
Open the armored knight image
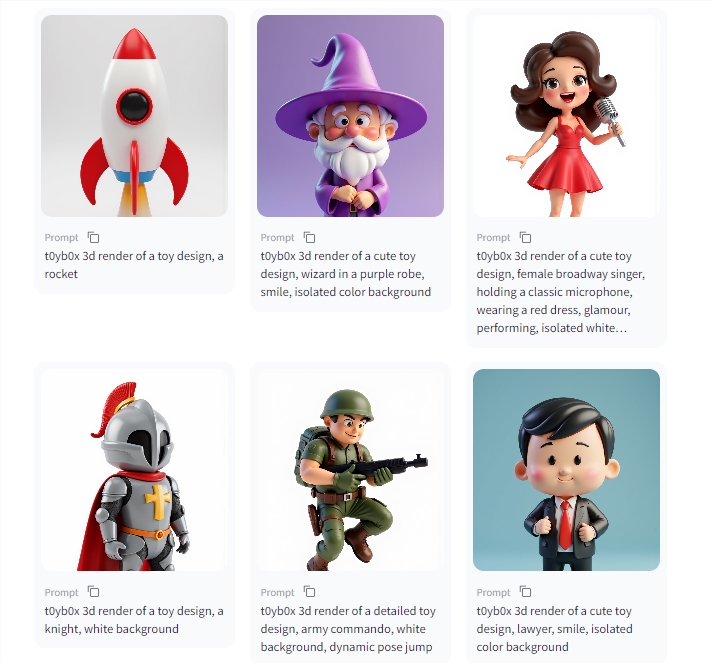[134, 470]
